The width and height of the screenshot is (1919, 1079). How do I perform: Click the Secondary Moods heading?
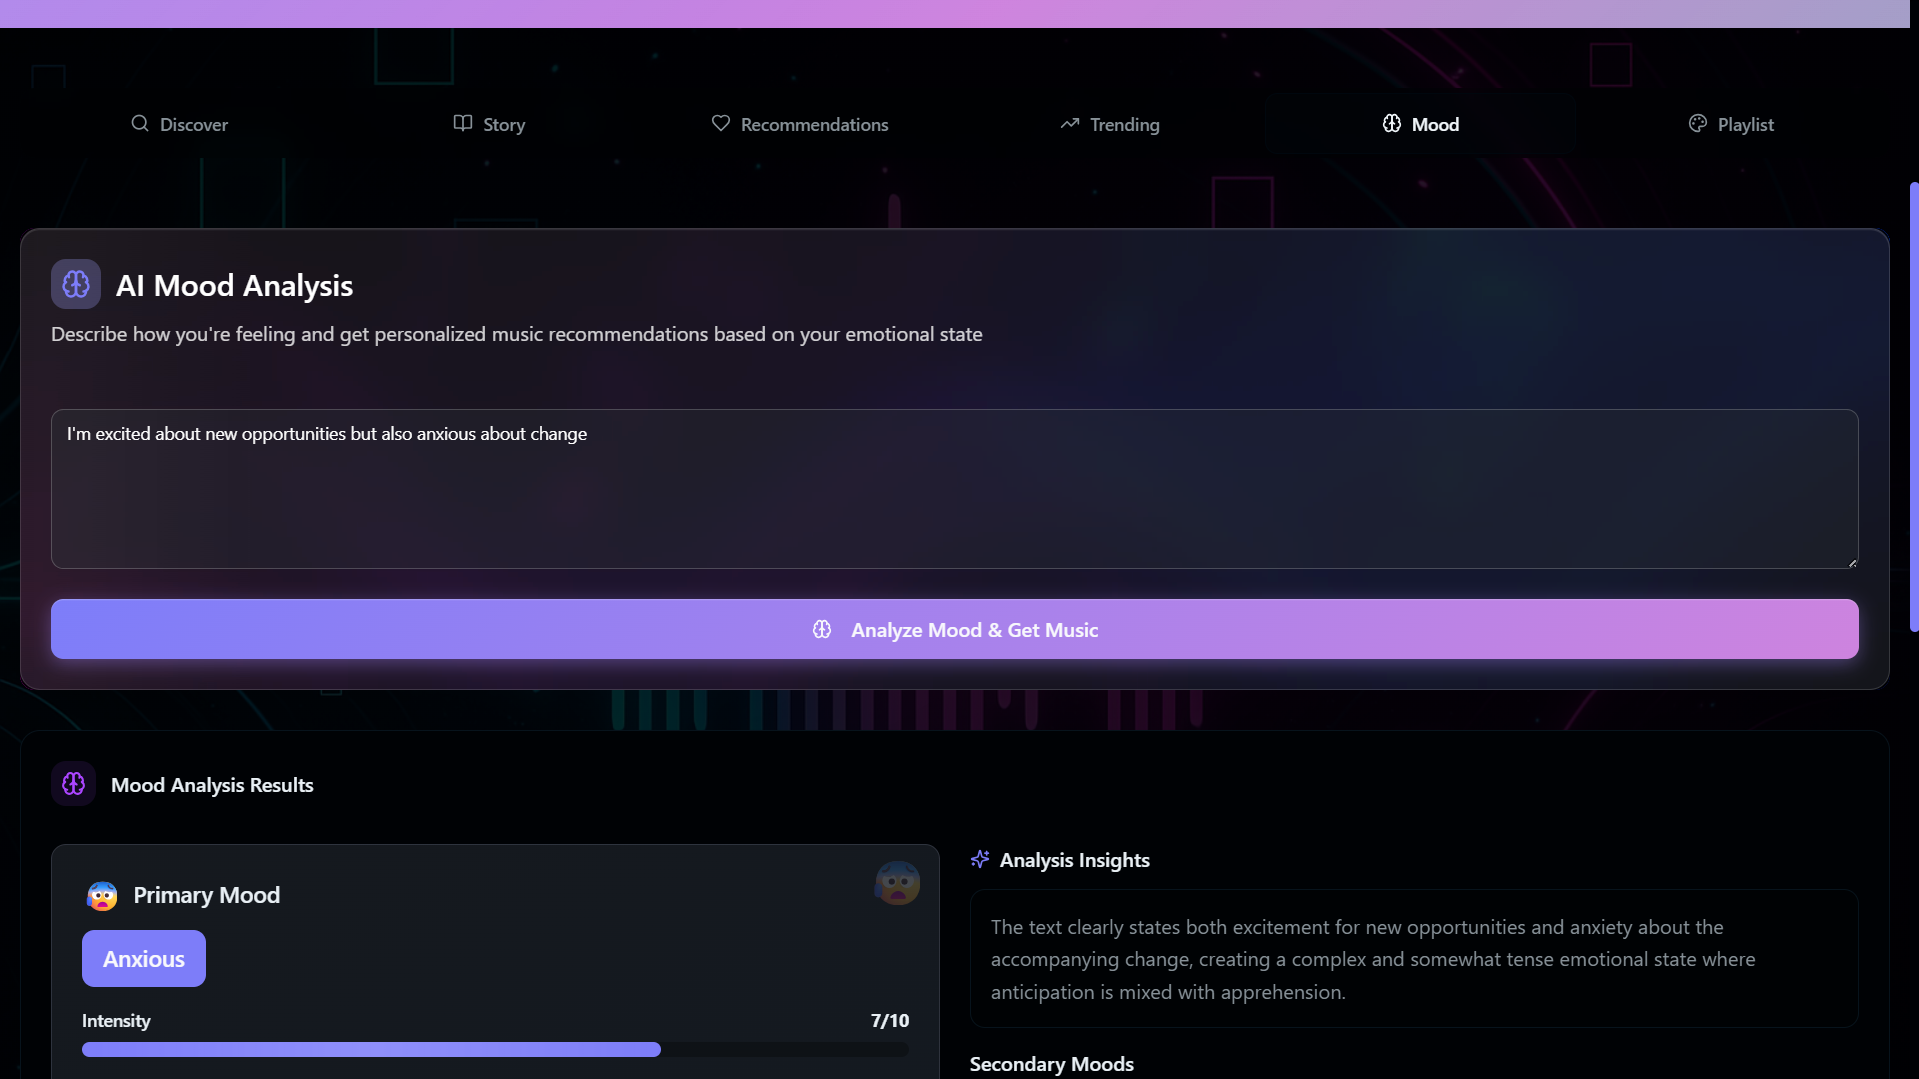[1052, 1064]
